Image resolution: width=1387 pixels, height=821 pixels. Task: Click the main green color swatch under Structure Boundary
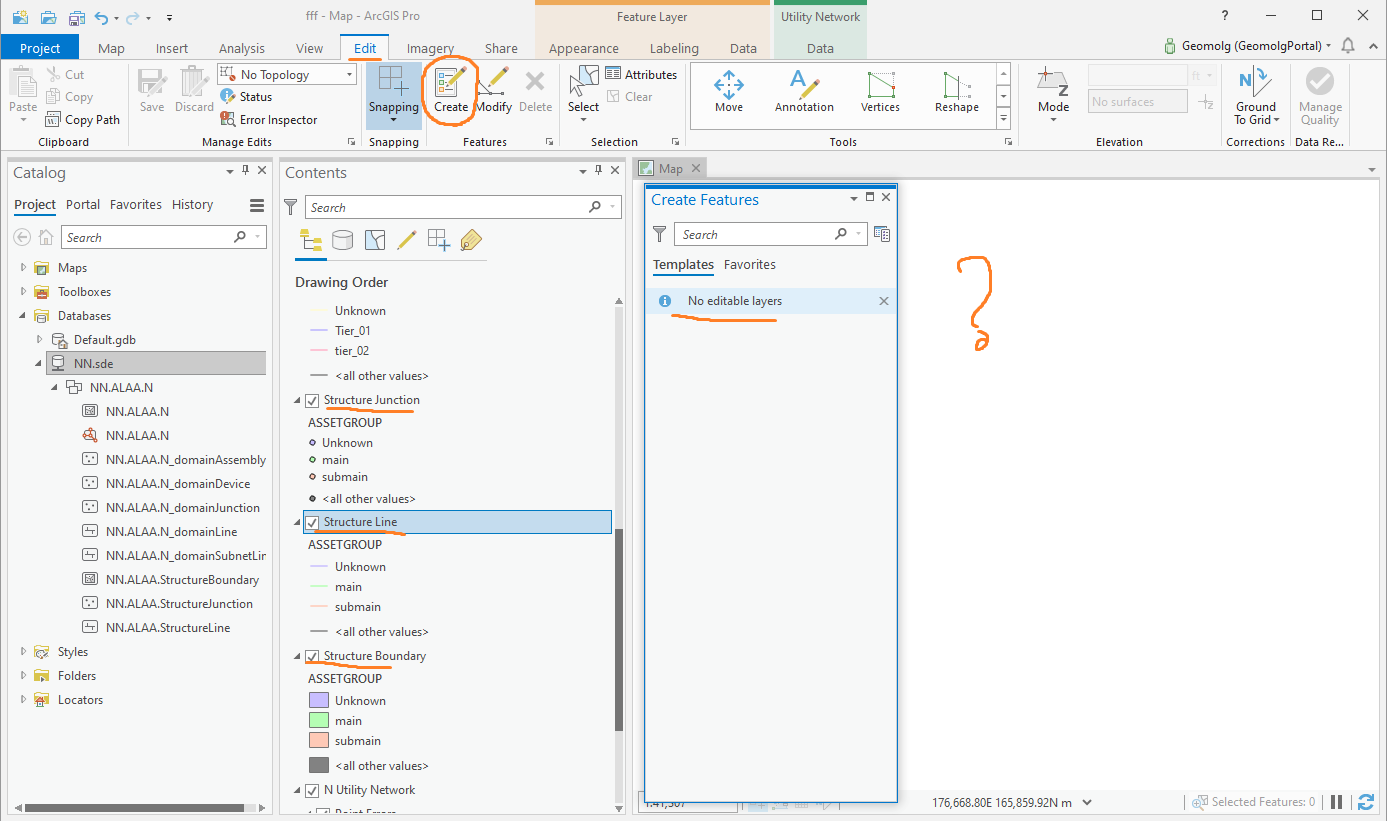tap(319, 721)
